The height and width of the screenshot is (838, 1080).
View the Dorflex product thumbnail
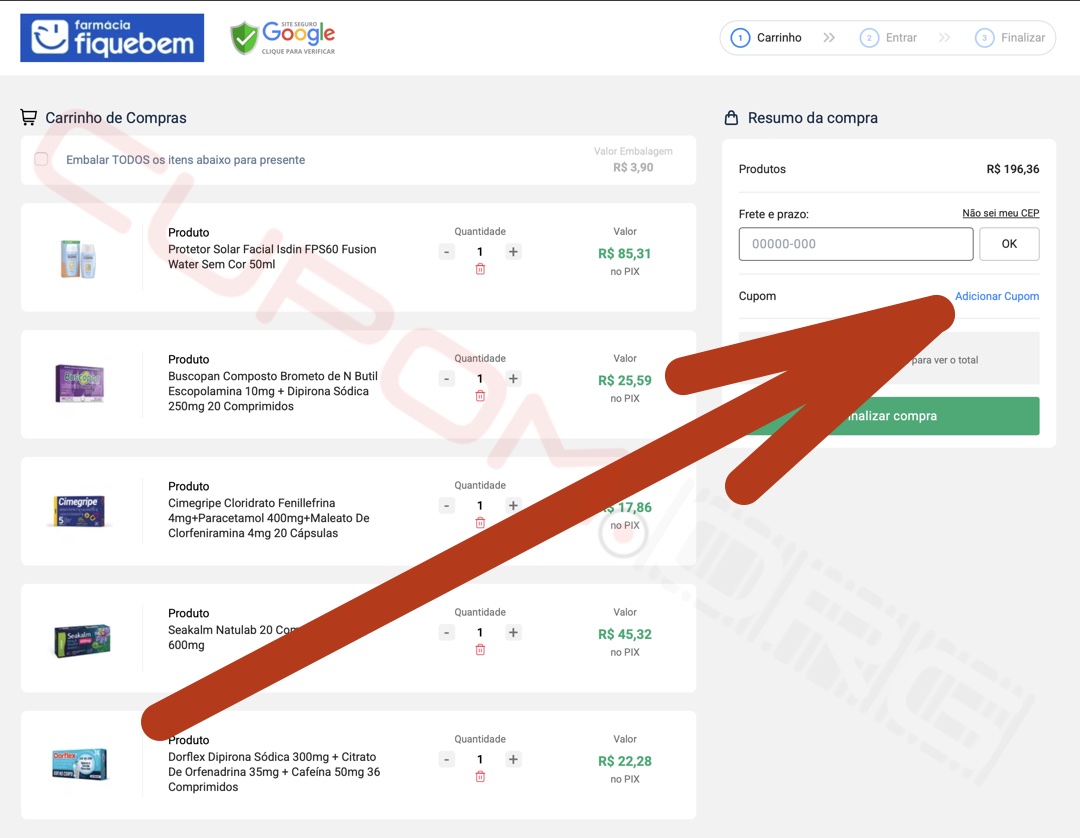coord(80,764)
